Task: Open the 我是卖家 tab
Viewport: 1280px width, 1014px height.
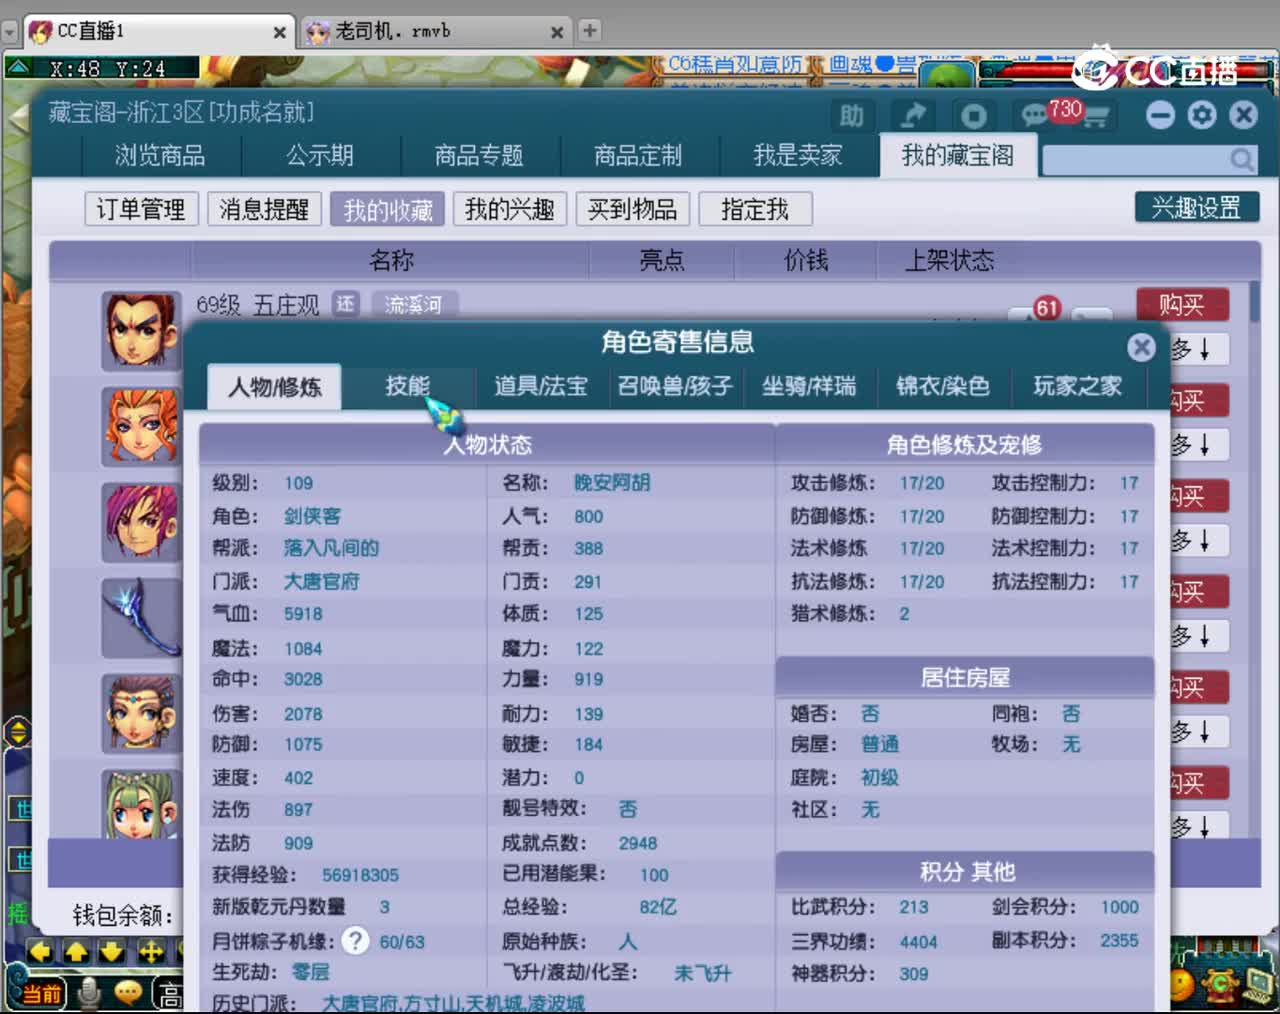Action: tap(798, 155)
